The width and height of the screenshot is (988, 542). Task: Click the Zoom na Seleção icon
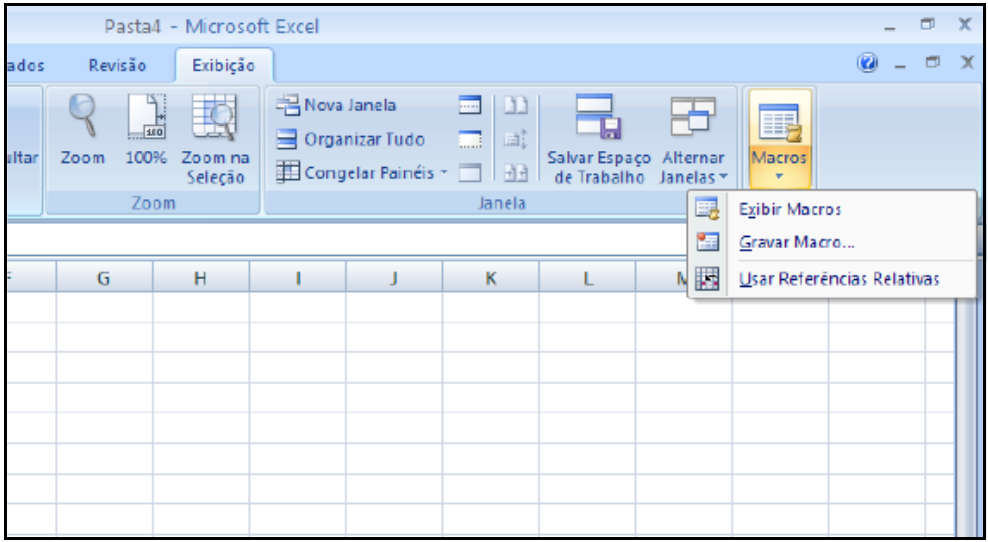215,130
